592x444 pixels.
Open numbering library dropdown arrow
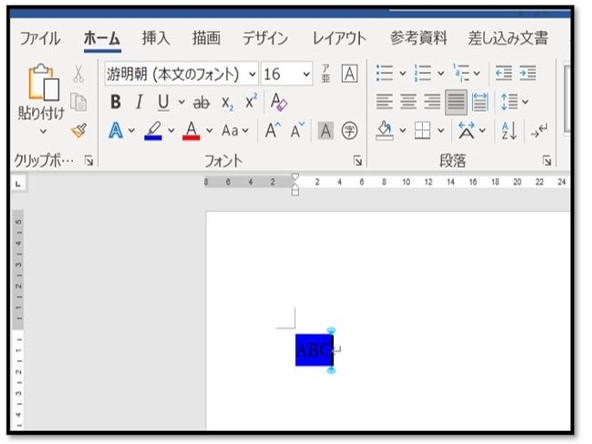(441, 73)
